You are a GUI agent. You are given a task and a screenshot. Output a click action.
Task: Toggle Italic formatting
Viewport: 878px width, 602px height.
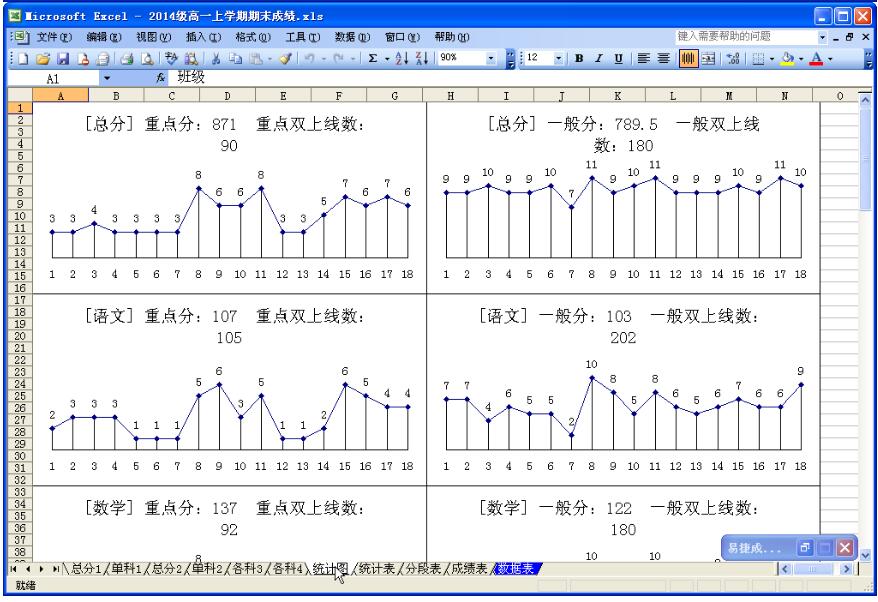[599, 58]
